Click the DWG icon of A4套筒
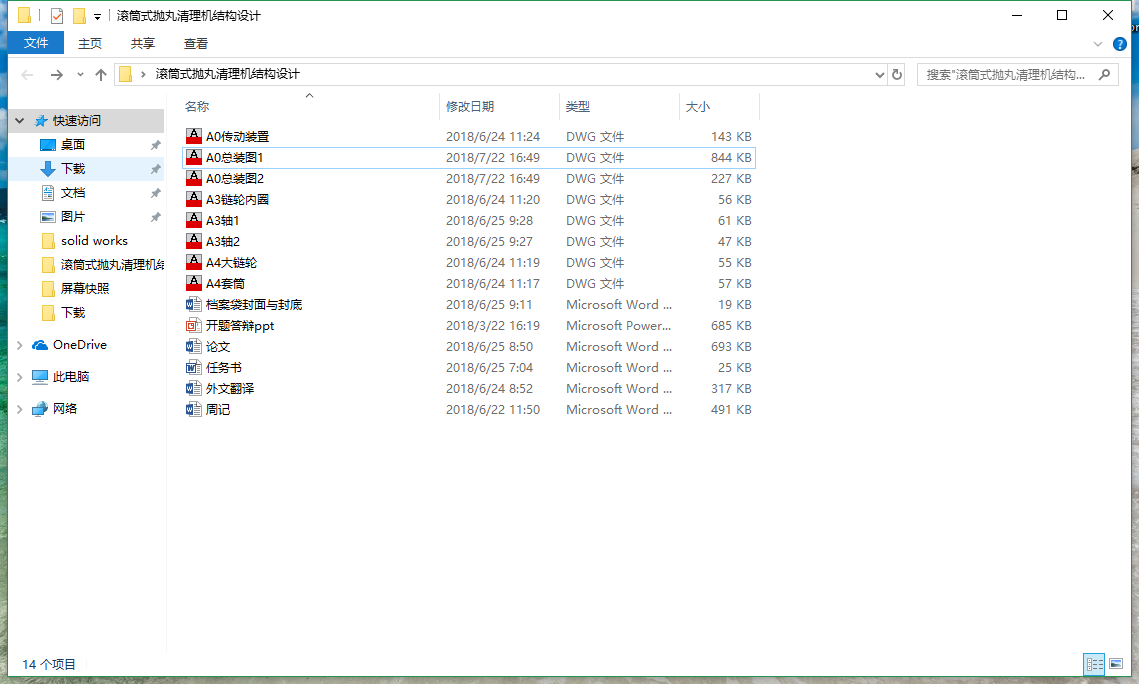This screenshot has width=1139, height=684. point(193,283)
